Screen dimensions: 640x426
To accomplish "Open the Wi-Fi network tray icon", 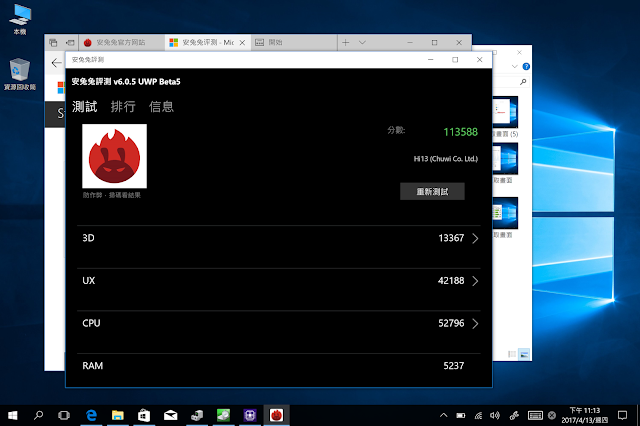I will click(x=478, y=415).
